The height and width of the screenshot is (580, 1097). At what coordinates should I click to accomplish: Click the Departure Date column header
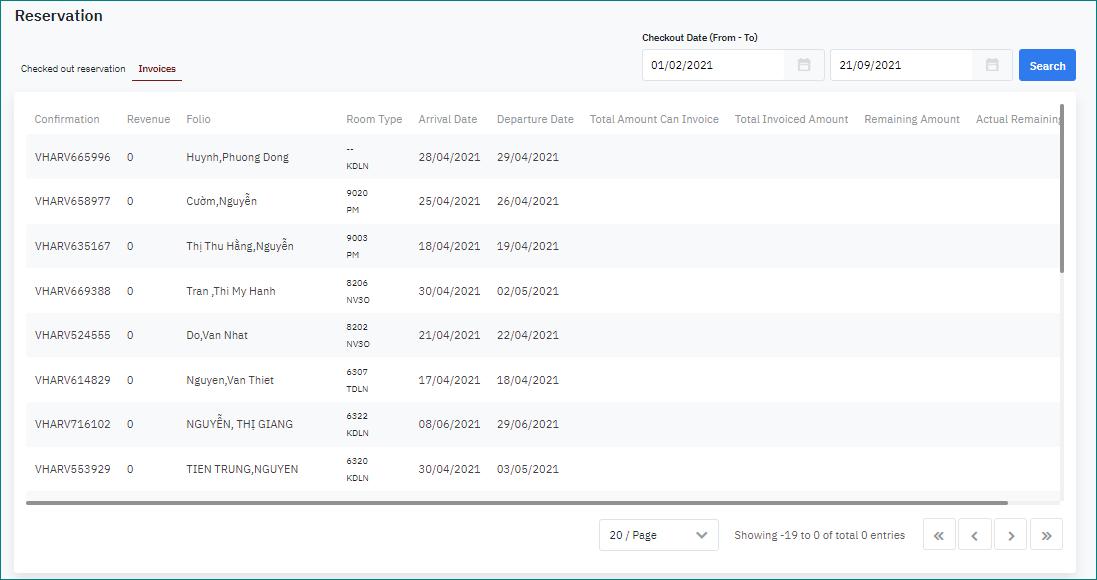[535, 119]
